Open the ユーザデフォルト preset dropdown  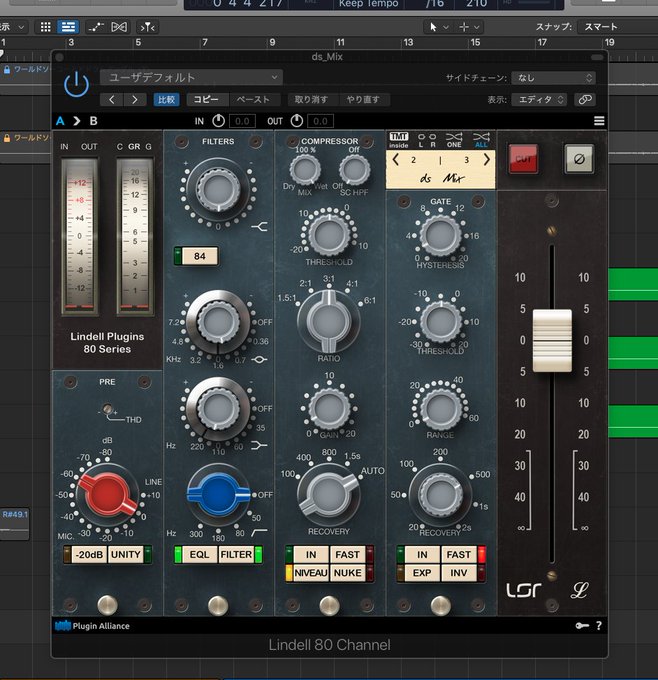pos(191,78)
